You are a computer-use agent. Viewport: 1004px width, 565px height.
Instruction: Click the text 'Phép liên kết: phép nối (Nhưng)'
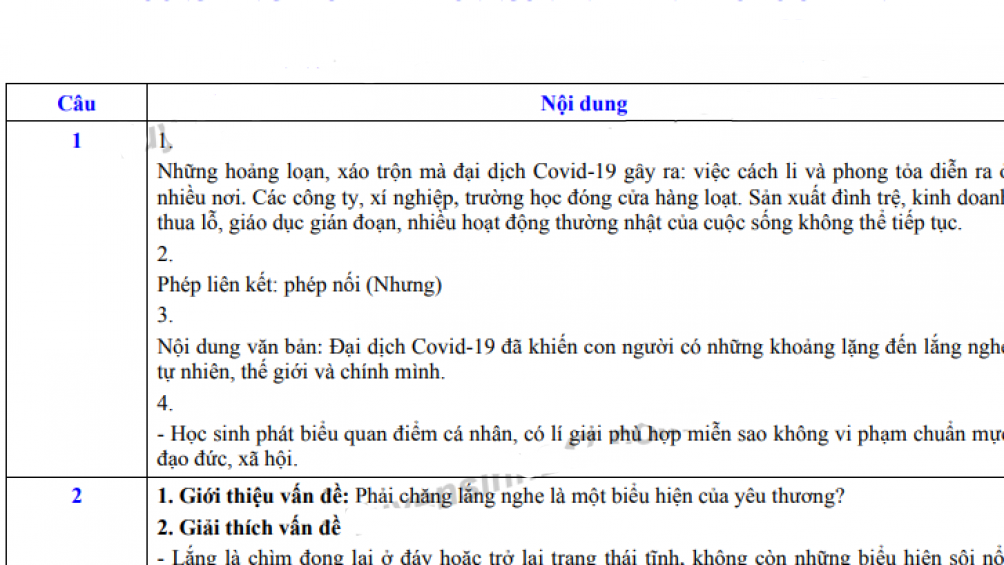299,284
